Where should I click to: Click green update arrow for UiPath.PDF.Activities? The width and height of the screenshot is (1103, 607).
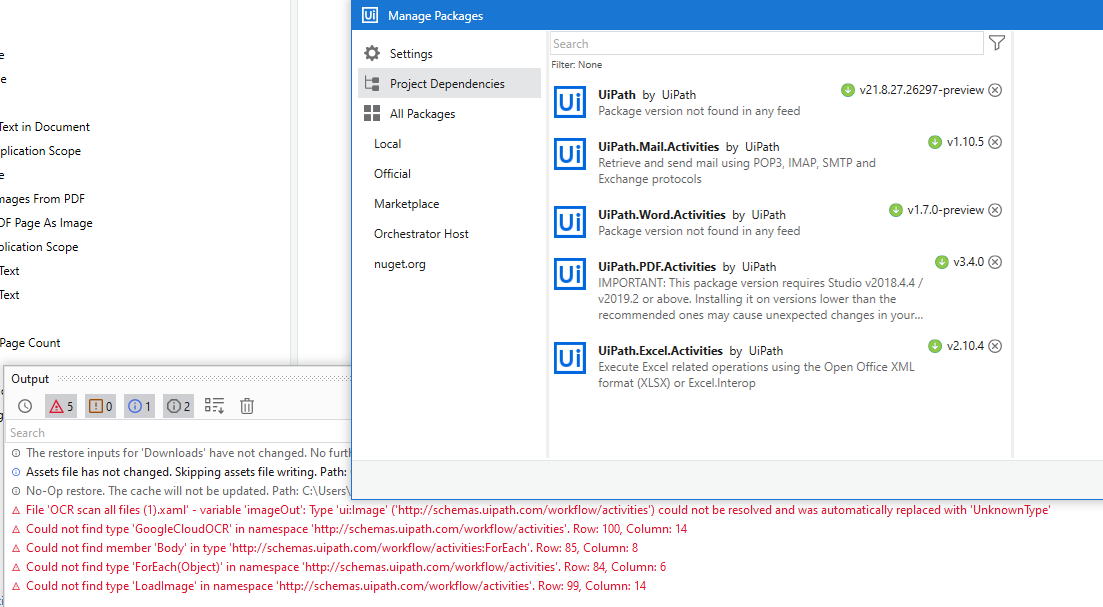click(942, 262)
